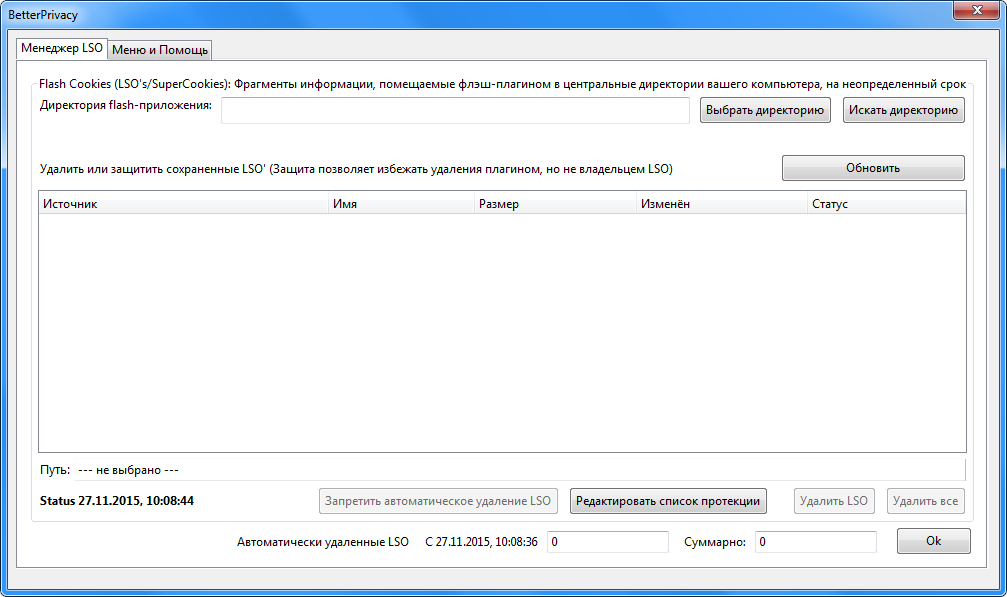Confirm with the Ок button
The height and width of the screenshot is (597, 1007).
tap(932, 540)
